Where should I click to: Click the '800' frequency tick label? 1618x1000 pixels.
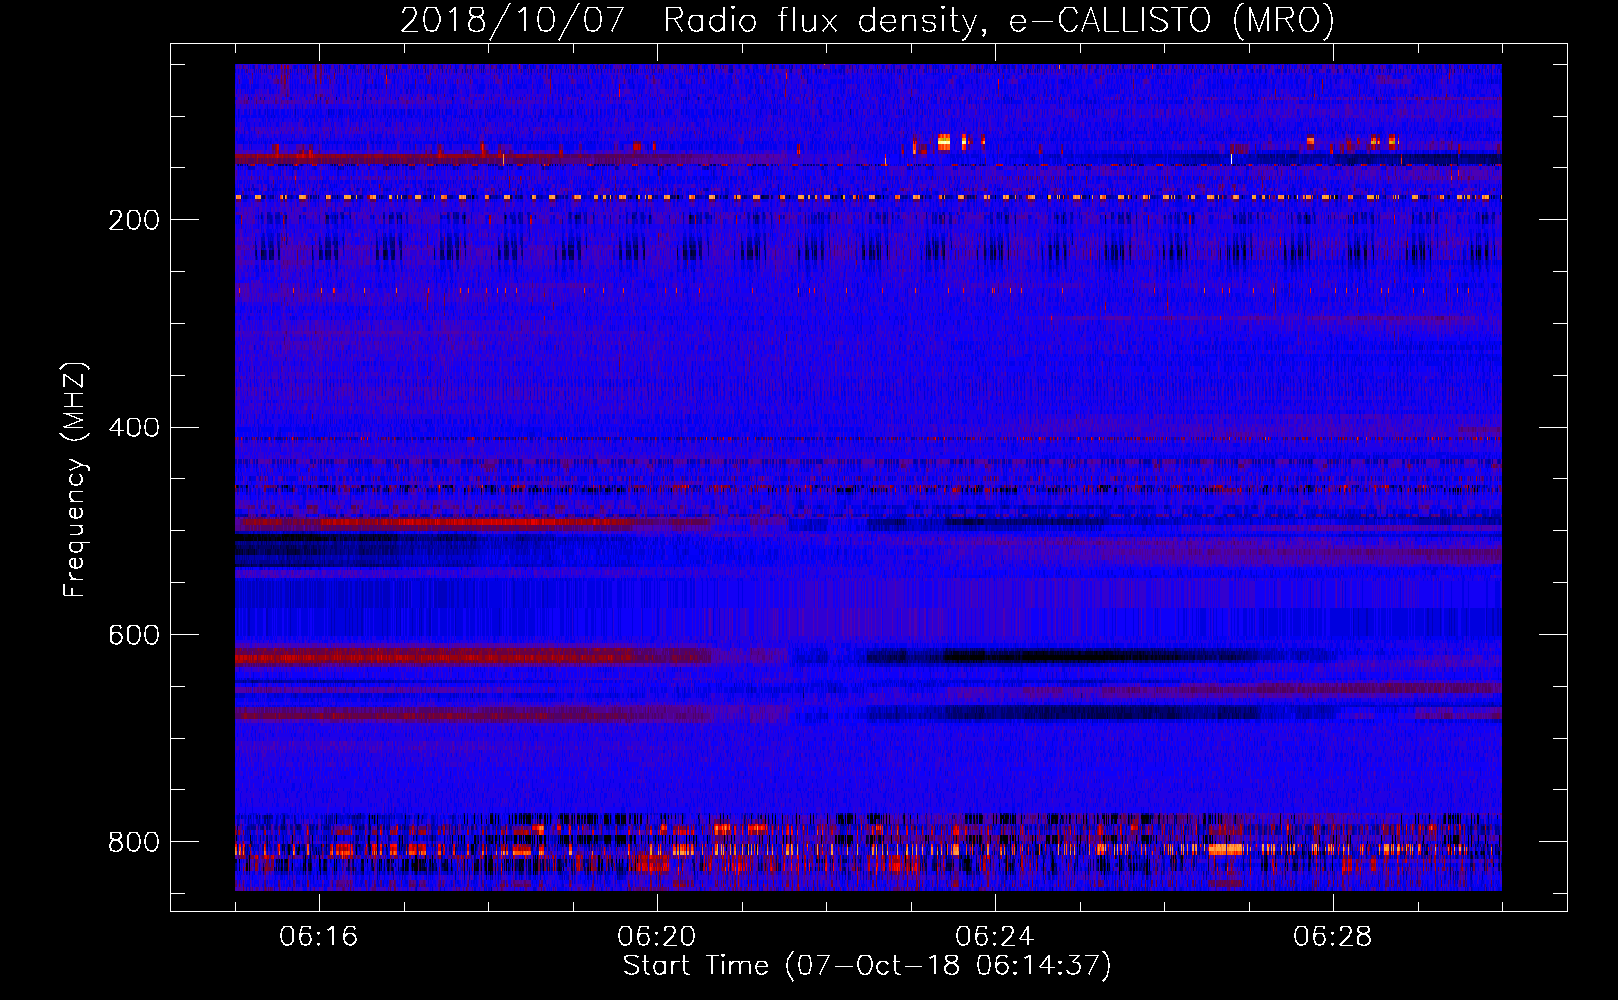point(134,842)
